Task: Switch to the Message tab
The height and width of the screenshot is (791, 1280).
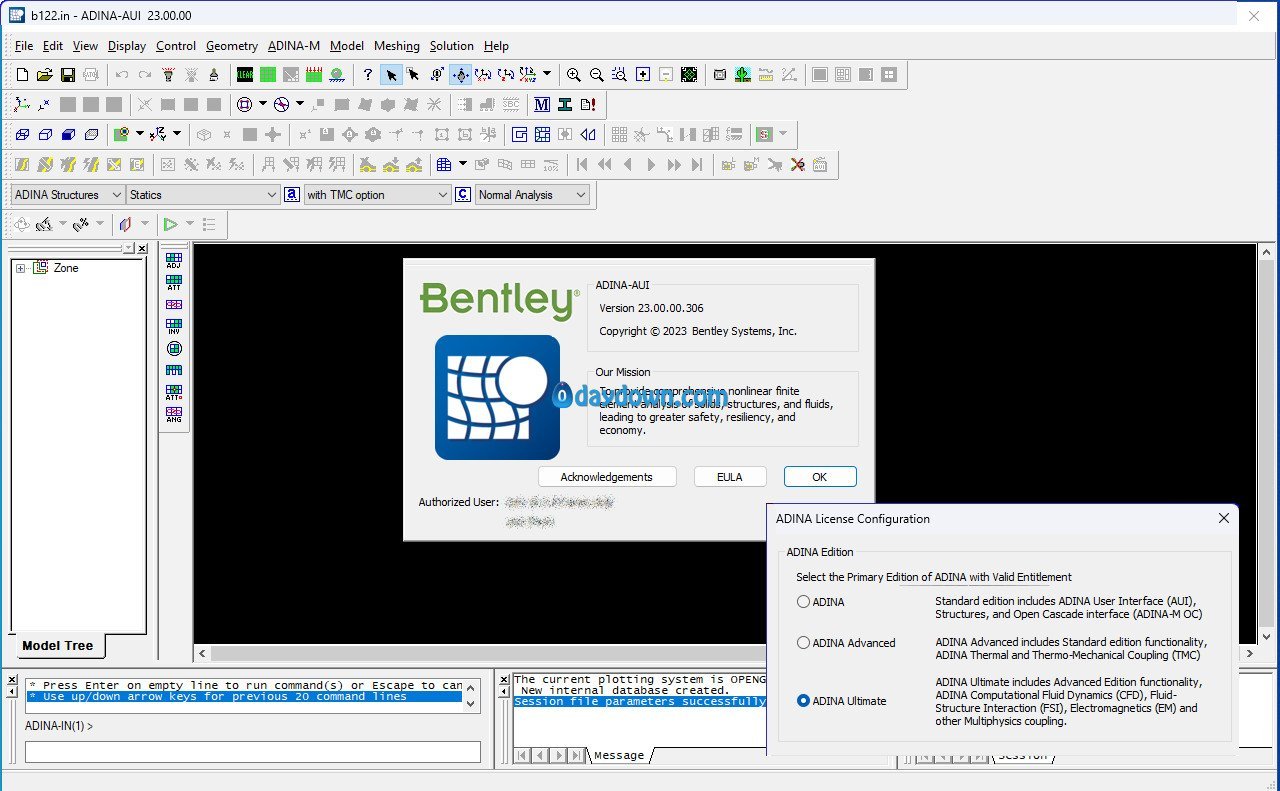Action: pos(619,755)
